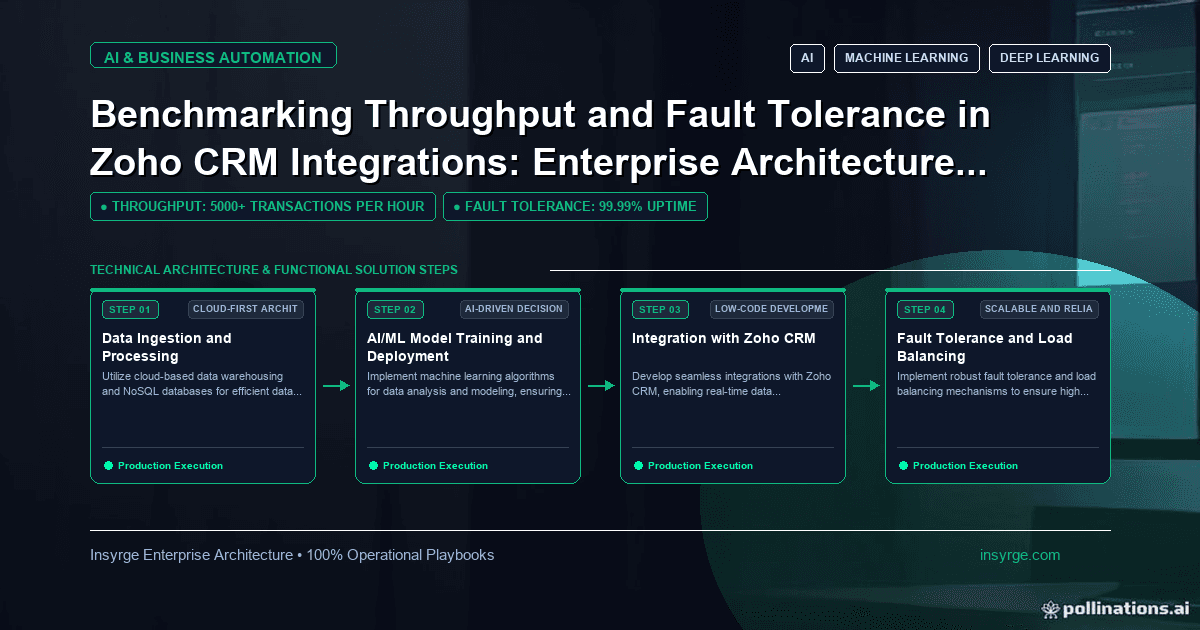Viewport: 1200px width, 630px height.
Task: Click text 'Implement machine learning algorithms'
Action: pyautogui.click(x=461, y=376)
